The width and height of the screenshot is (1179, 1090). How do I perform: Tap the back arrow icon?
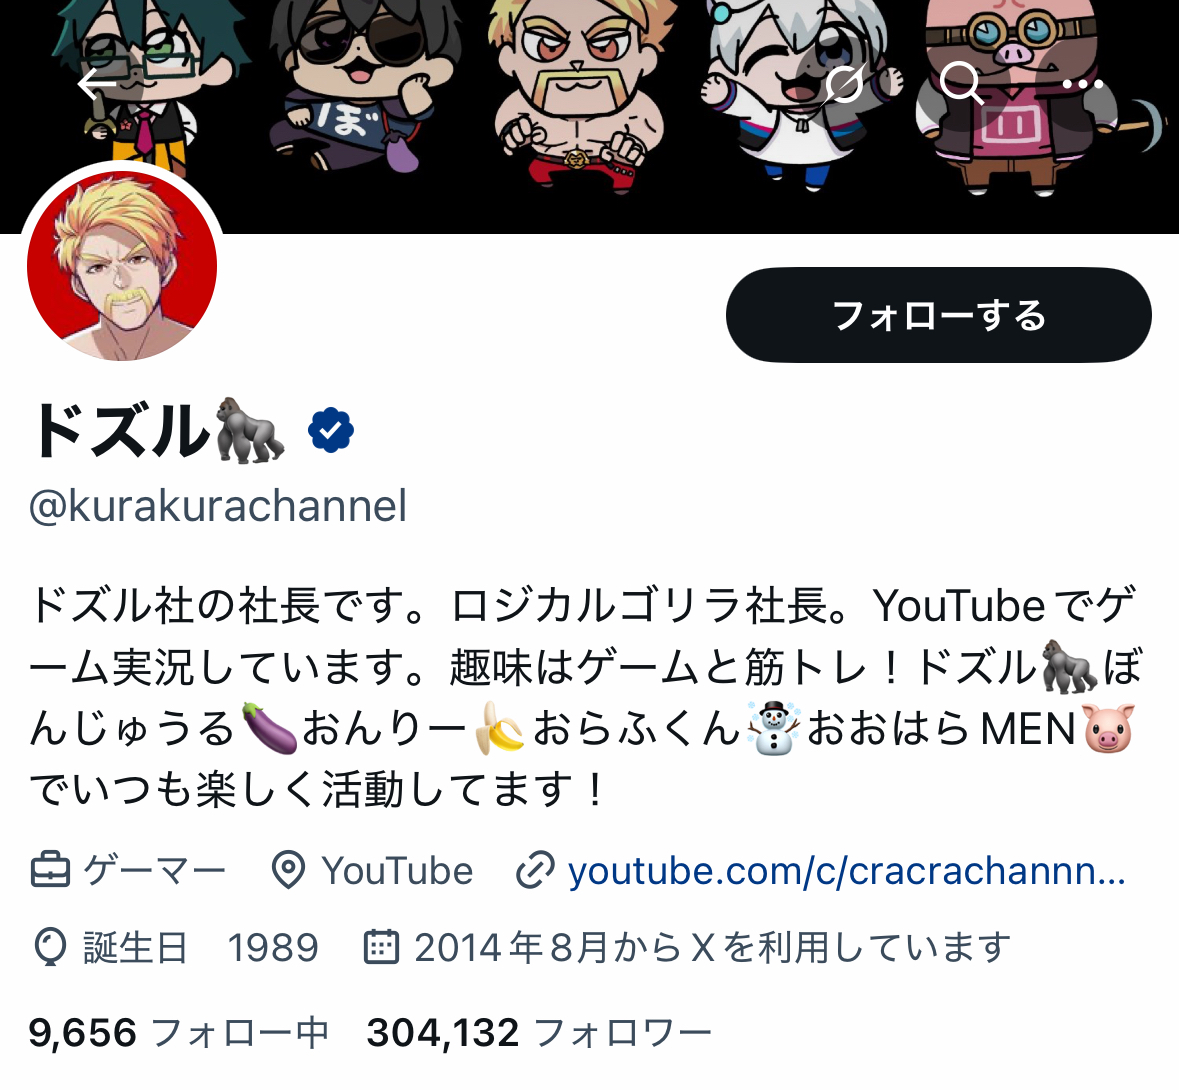click(98, 83)
